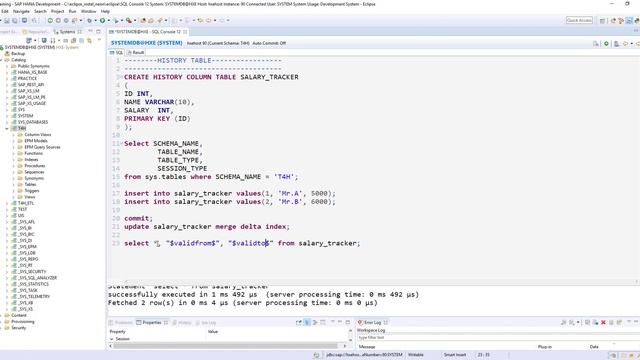
Task: Click the page icon left of green execute button
Action: tap(596, 43)
